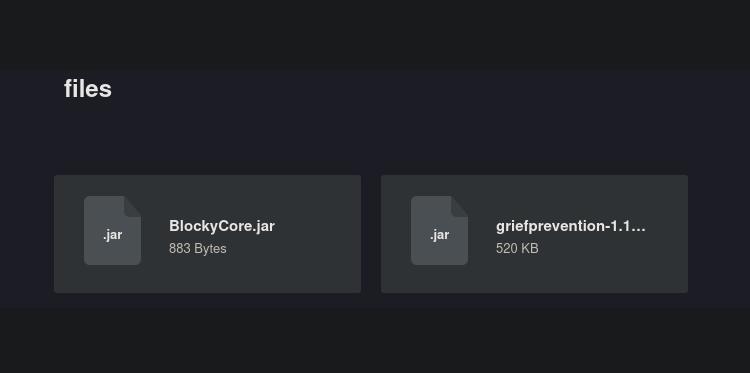This screenshot has width=750, height=373.
Task: Download the BlockyCore.jar attachment card
Action: 208,234
